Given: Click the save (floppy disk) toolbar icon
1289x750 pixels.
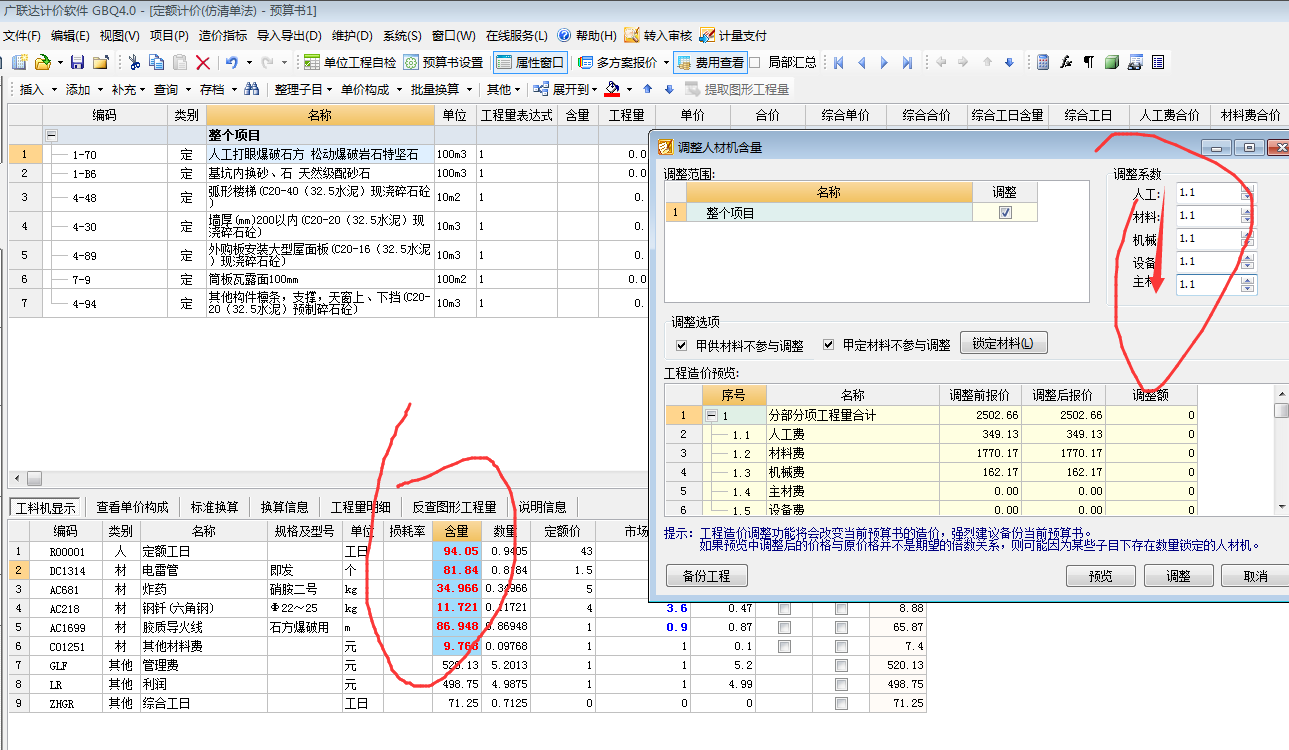Looking at the screenshot, I should [x=77, y=62].
